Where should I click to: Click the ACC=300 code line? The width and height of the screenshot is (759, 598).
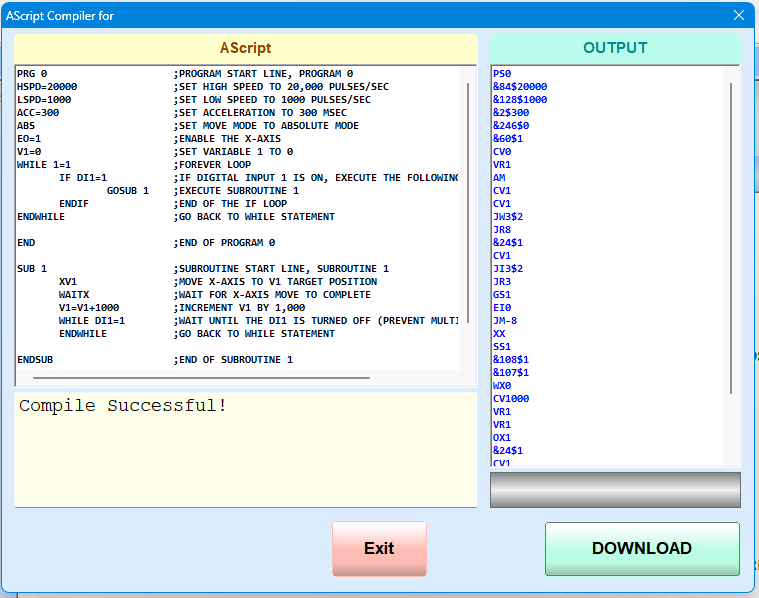pyautogui.click(x=38, y=113)
